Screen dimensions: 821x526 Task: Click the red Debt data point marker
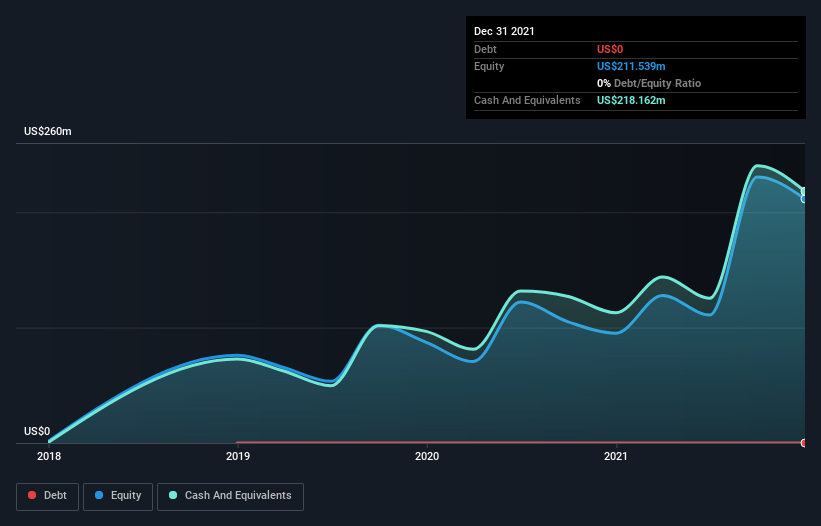804,443
